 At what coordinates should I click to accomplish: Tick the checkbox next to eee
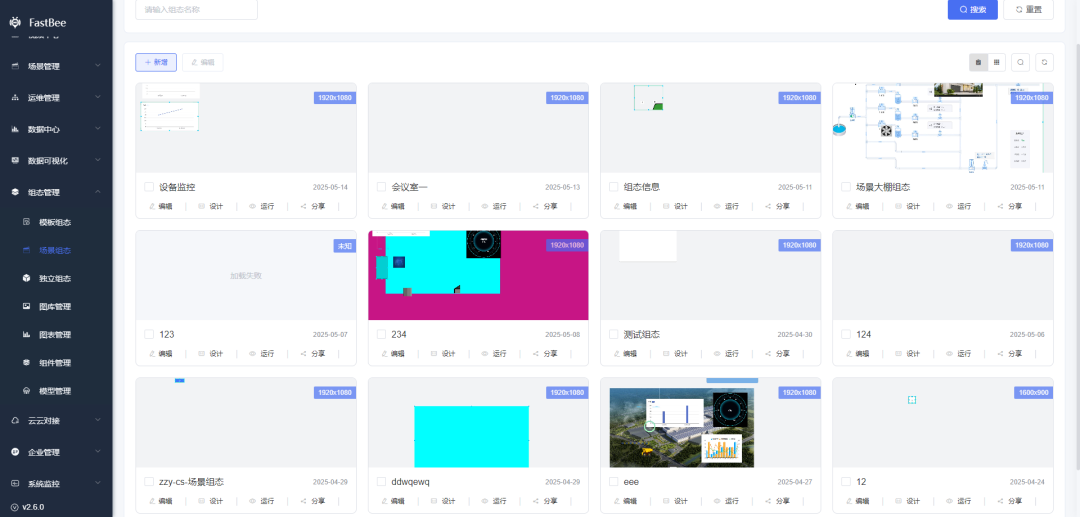pos(614,481)
